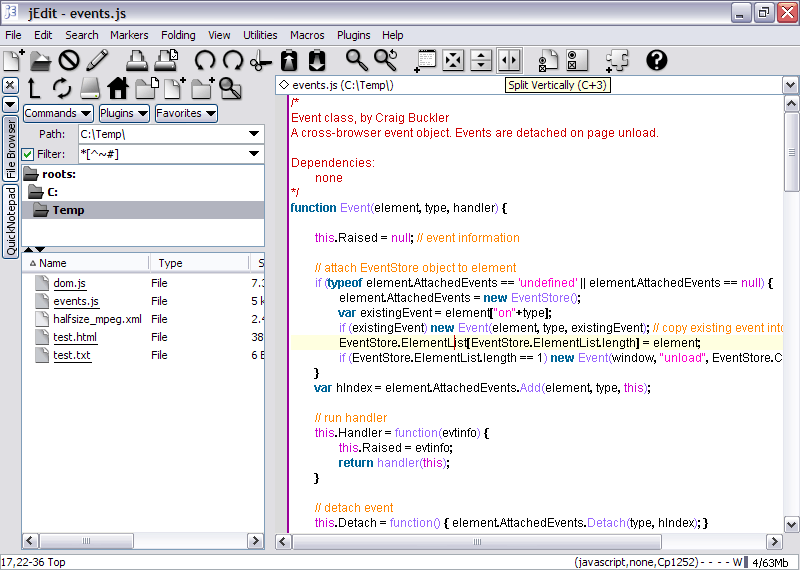This screenshot has width=800, height=570.
Task: Click the Unsplit view icon
Action: (453, 60)
